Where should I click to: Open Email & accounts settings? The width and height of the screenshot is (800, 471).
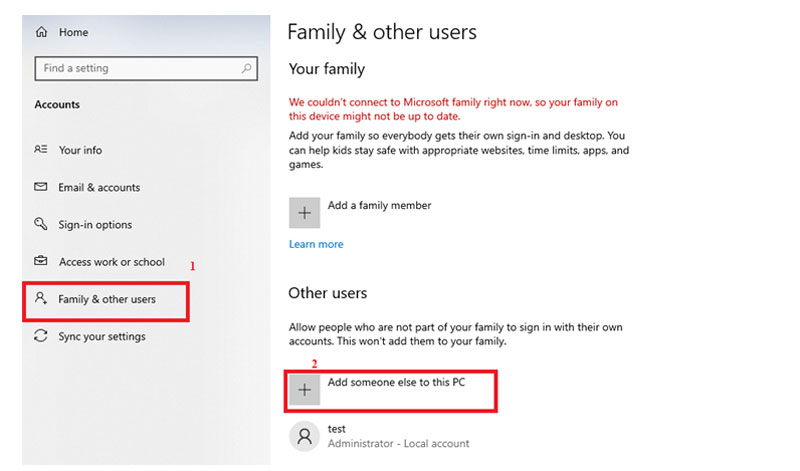99,187
